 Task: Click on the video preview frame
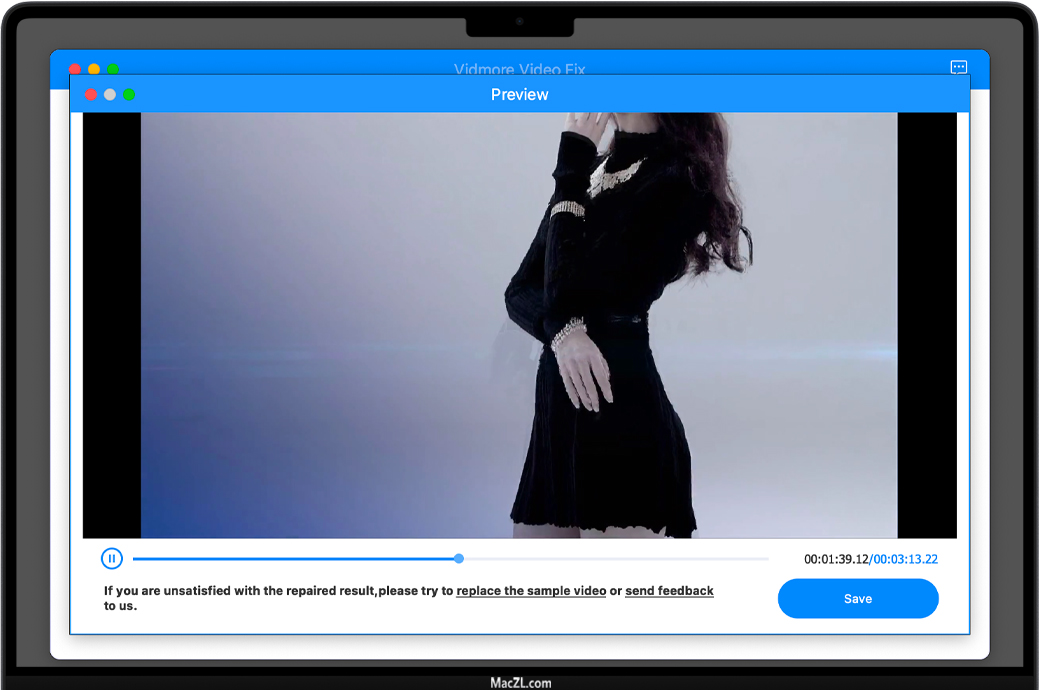tap(518, 325)
